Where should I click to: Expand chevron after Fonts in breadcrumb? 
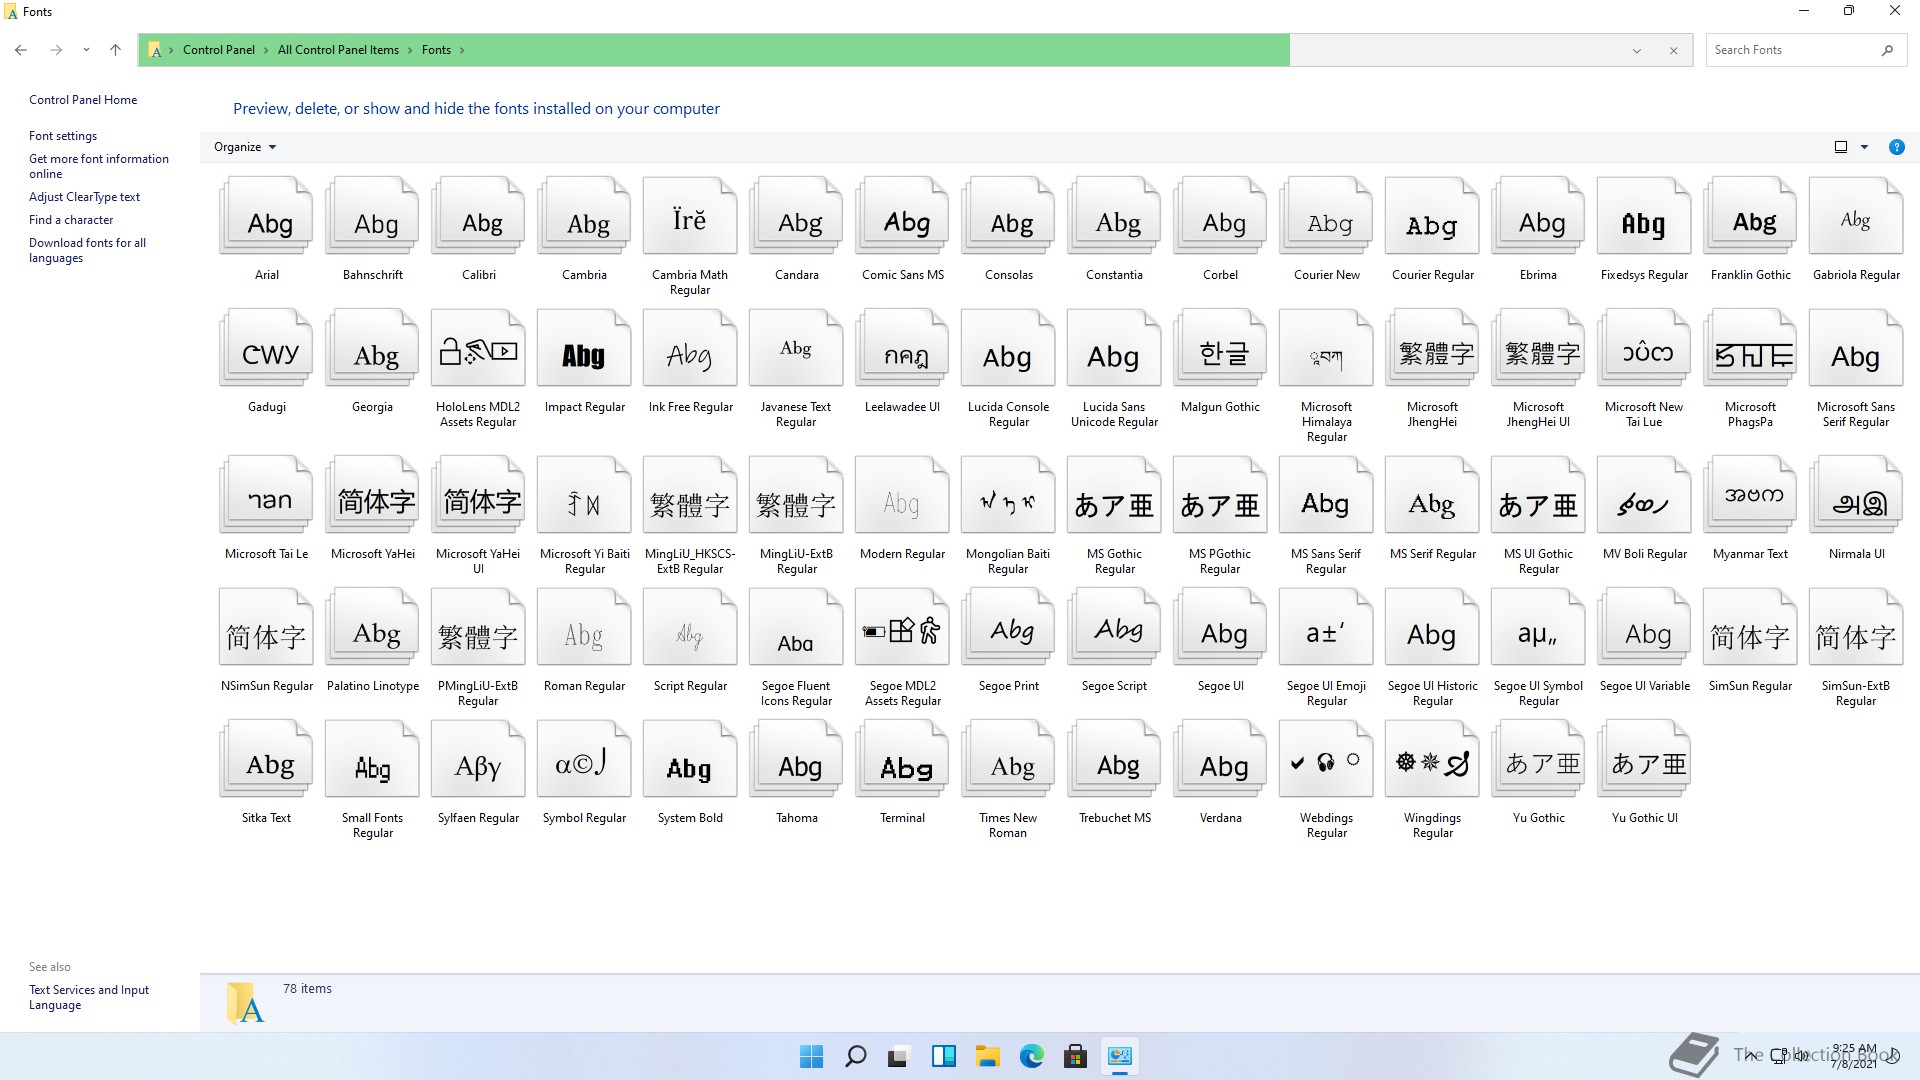point(462,50)
